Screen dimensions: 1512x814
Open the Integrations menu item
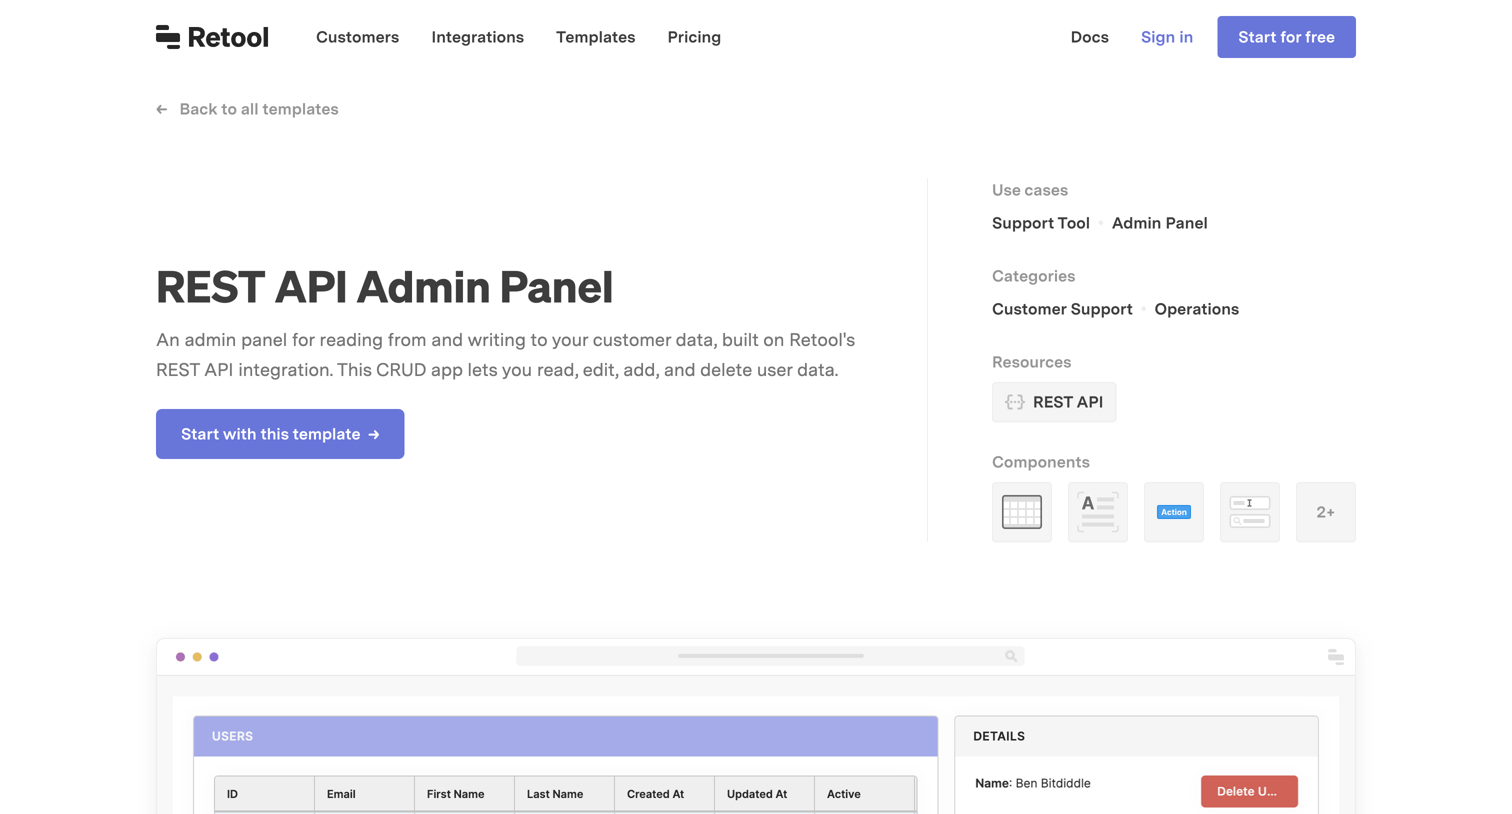coord(477,37)
